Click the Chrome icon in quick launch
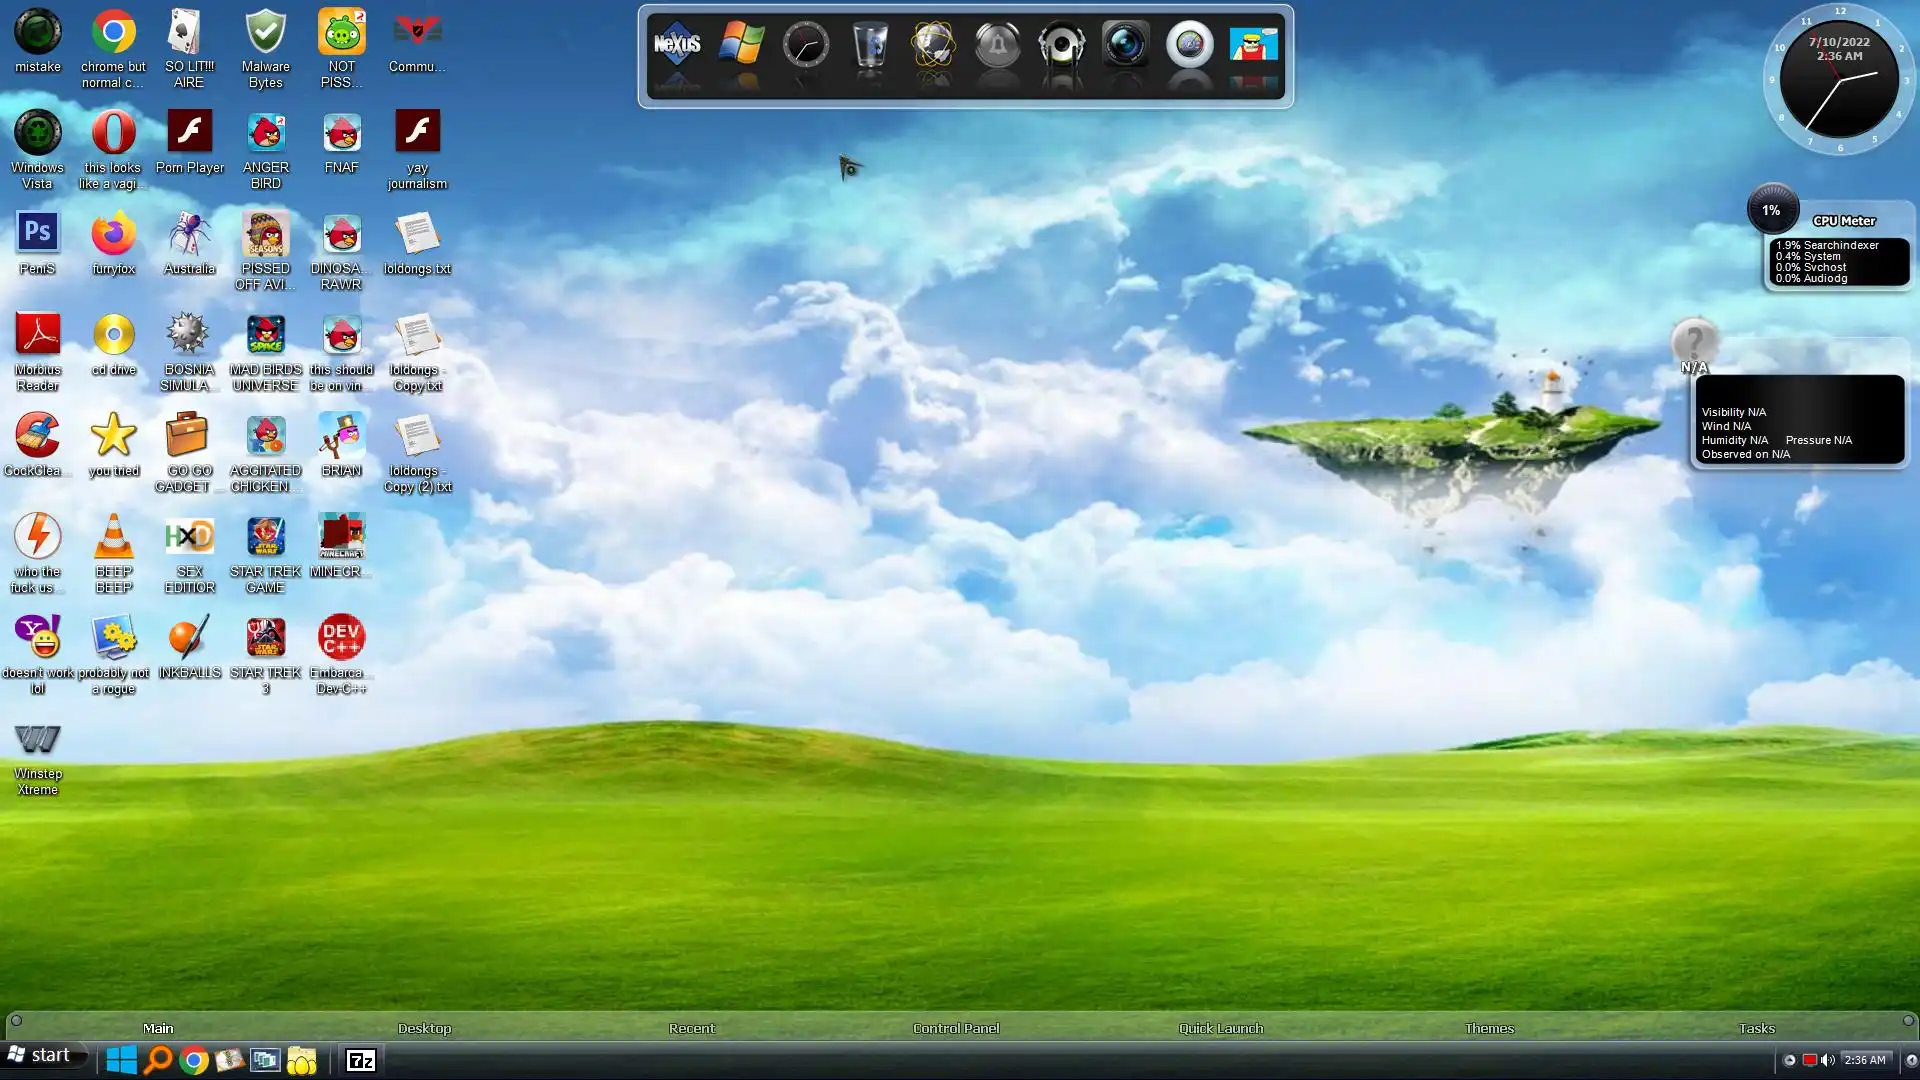This screenshot has height=1080, width=1920. click(x=194, y=1060)
